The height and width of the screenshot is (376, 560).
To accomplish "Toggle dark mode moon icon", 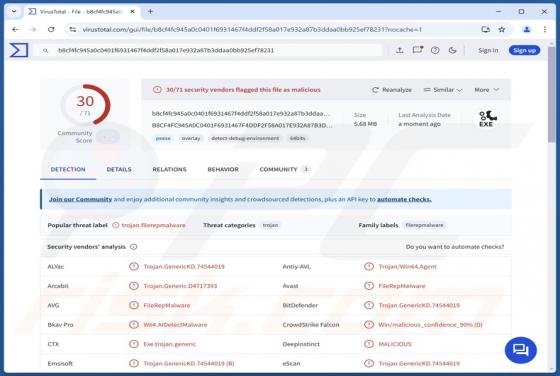I will 452,50.
